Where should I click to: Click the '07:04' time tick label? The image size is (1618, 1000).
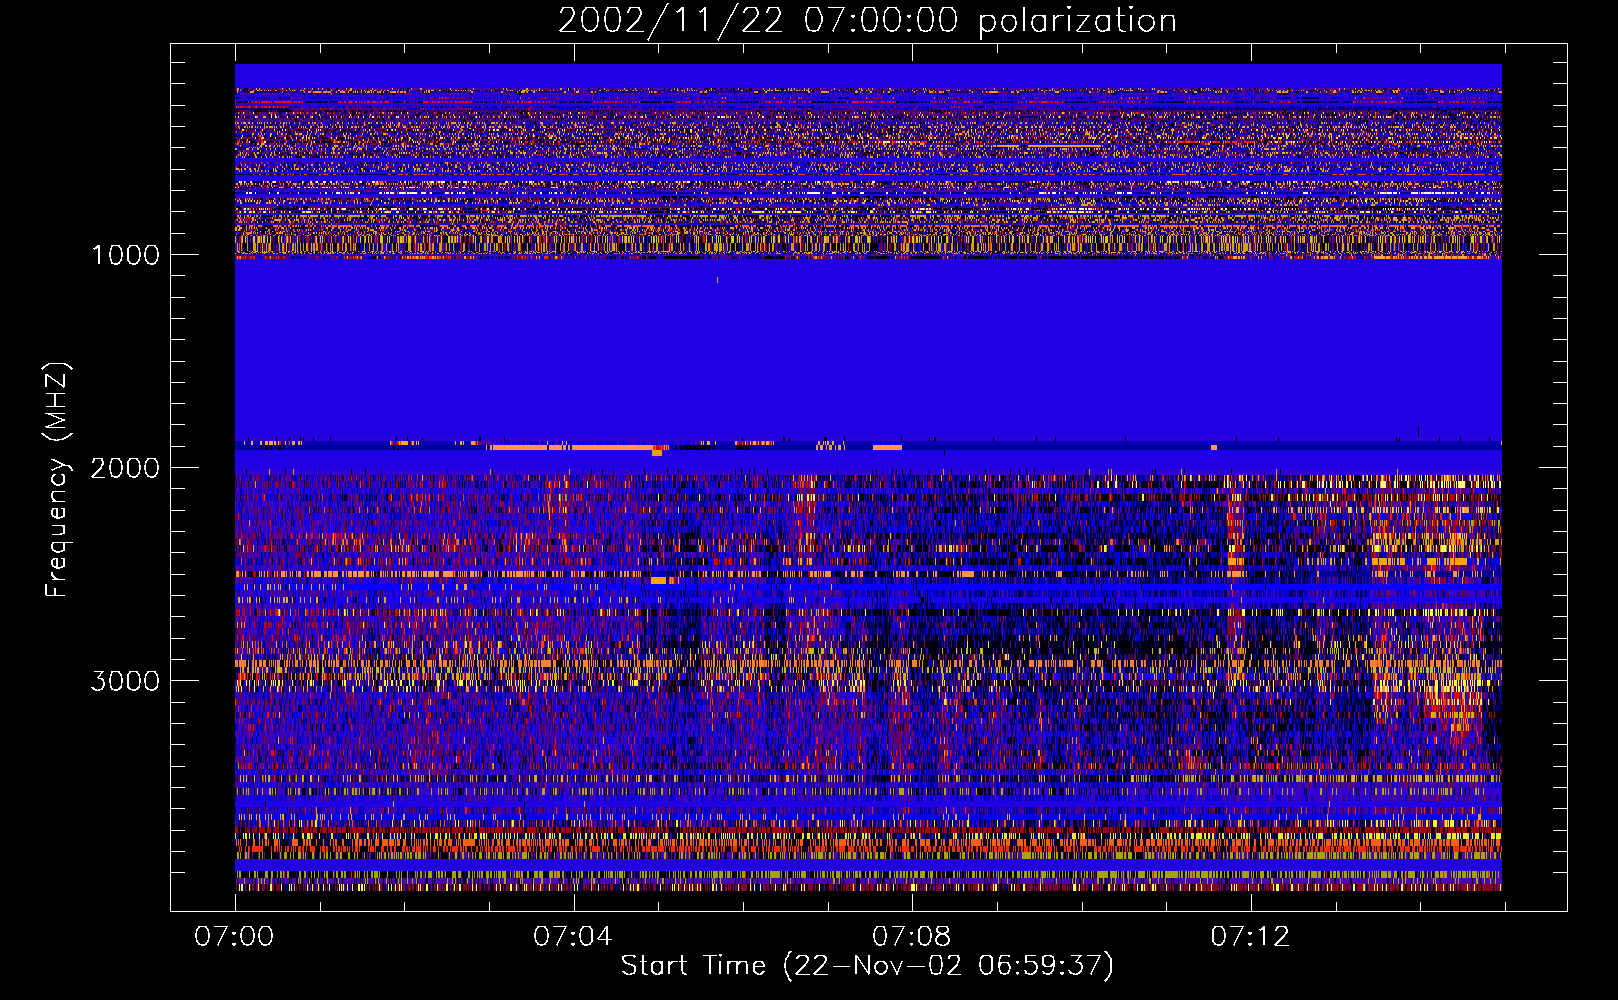[x=573, y=937]
